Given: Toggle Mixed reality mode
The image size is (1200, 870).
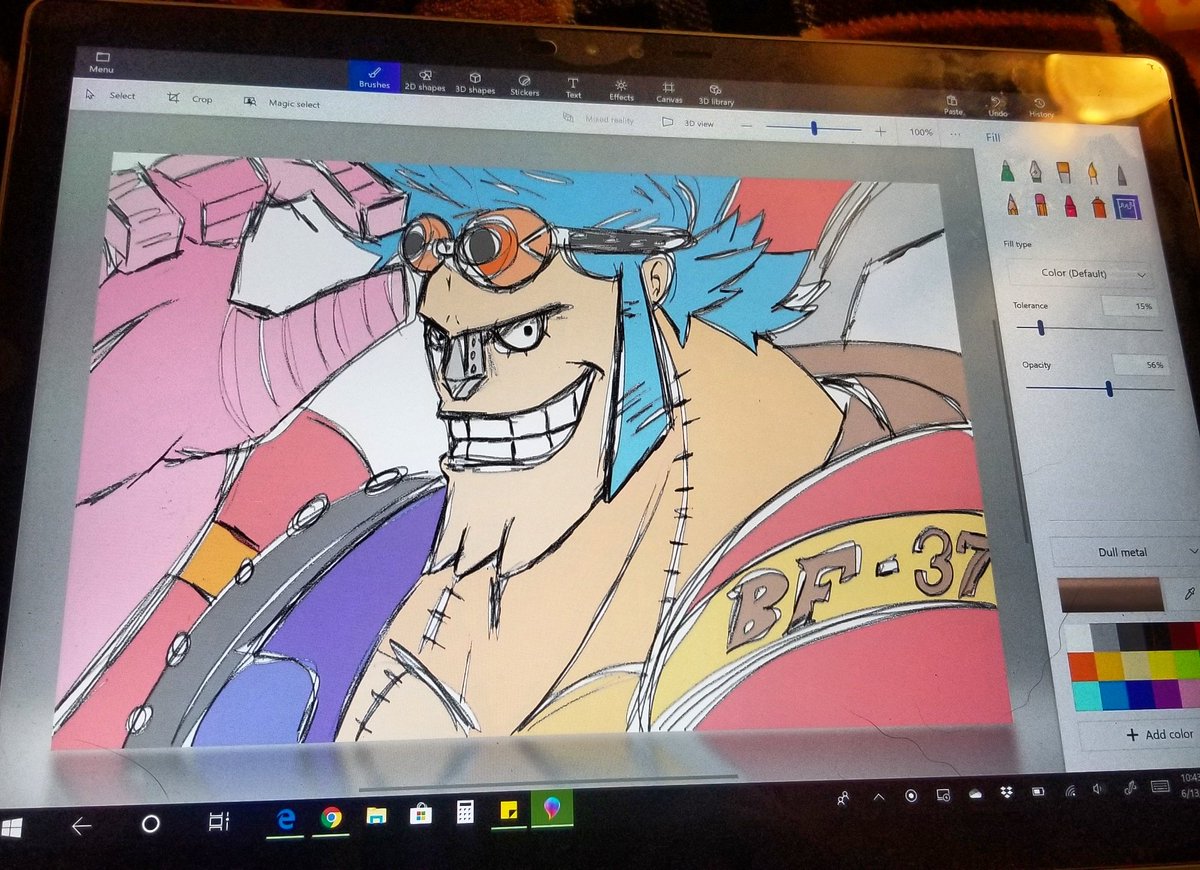Looking at the screenshot, I should click(x=597, y=119).
